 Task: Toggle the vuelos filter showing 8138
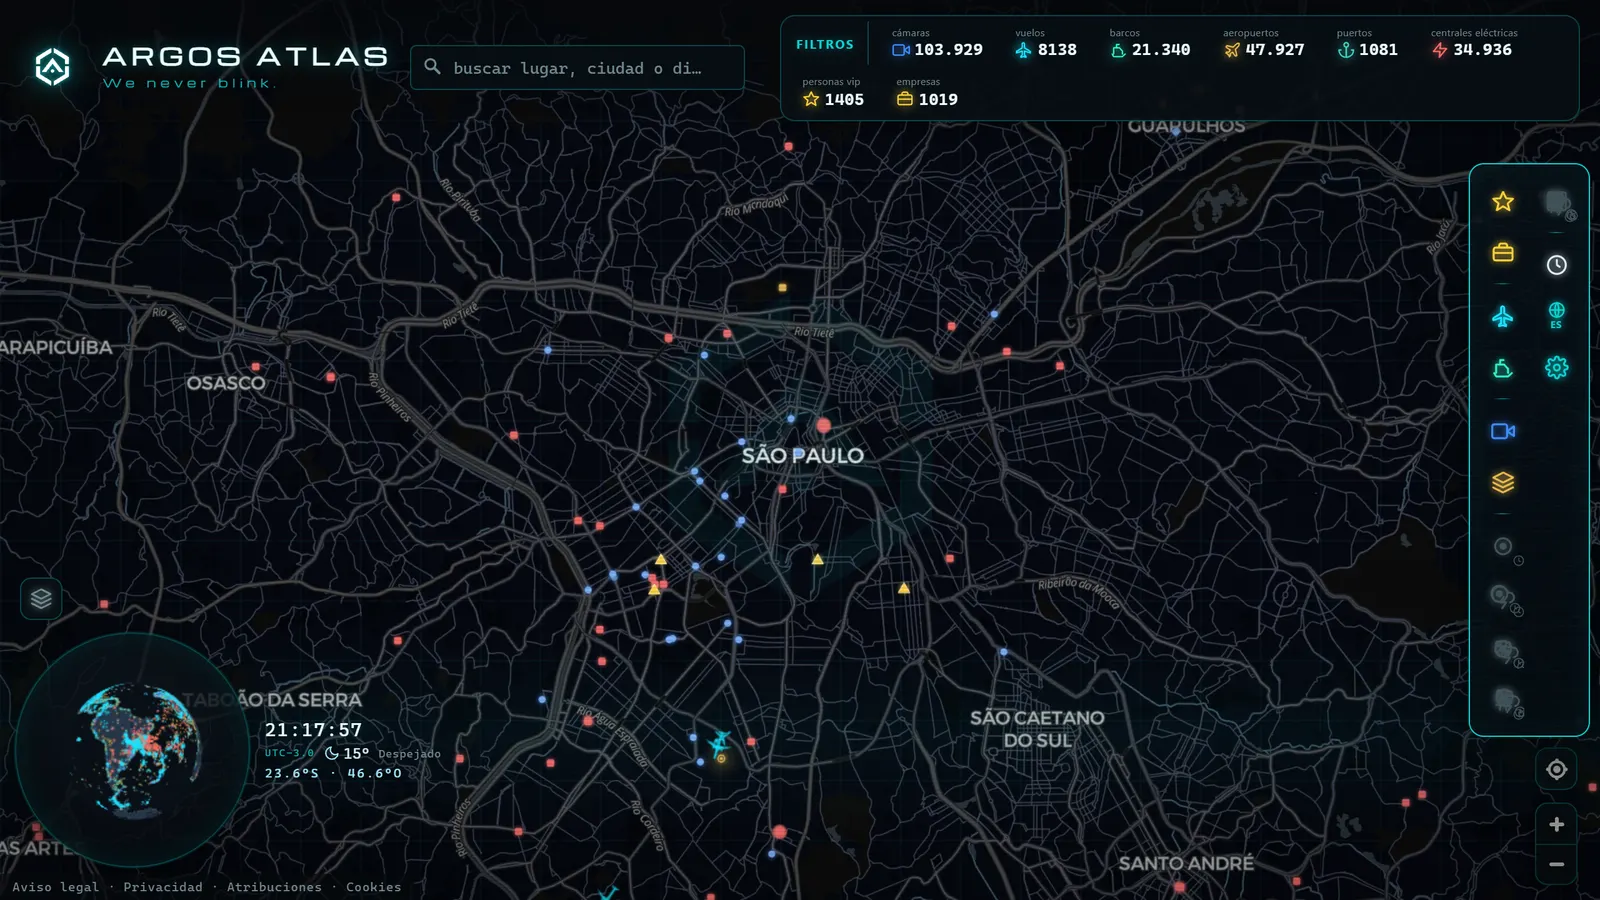click(1046, 43)
